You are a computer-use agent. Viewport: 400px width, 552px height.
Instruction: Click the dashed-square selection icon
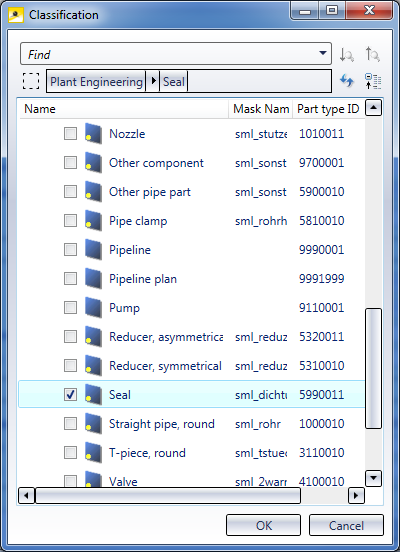click(31, 81)
